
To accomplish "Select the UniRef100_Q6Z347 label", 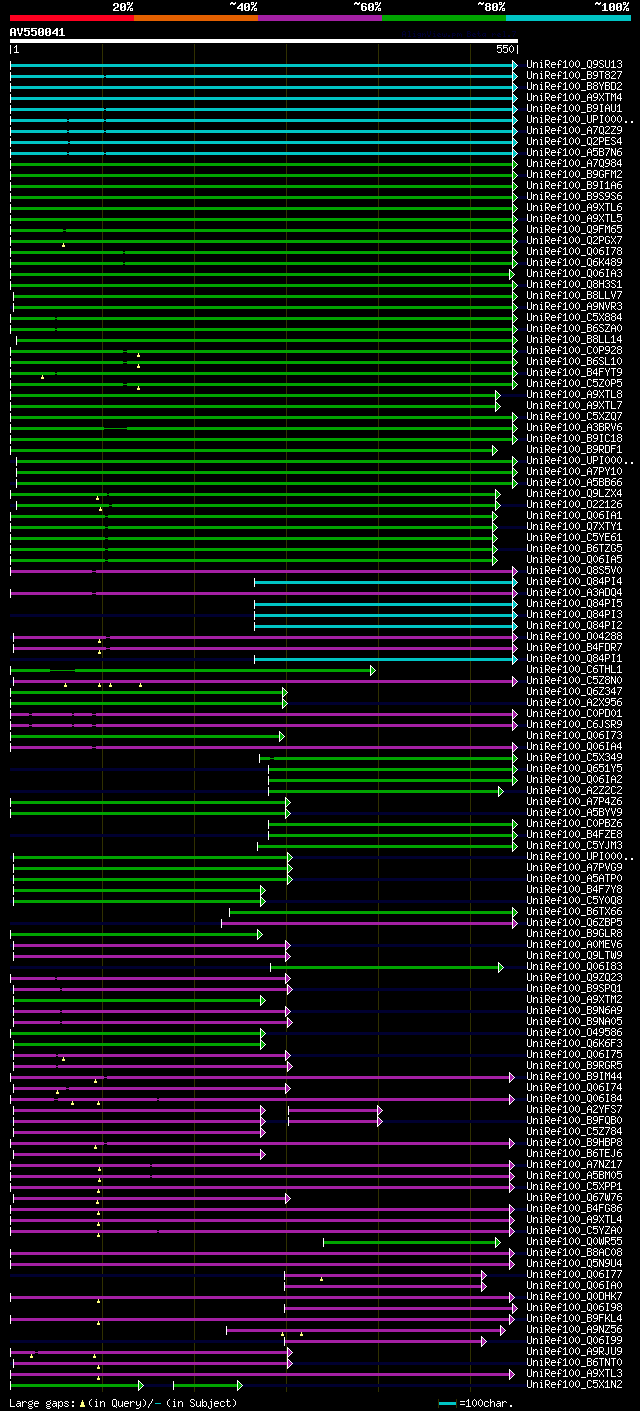I will coord(574,691).
